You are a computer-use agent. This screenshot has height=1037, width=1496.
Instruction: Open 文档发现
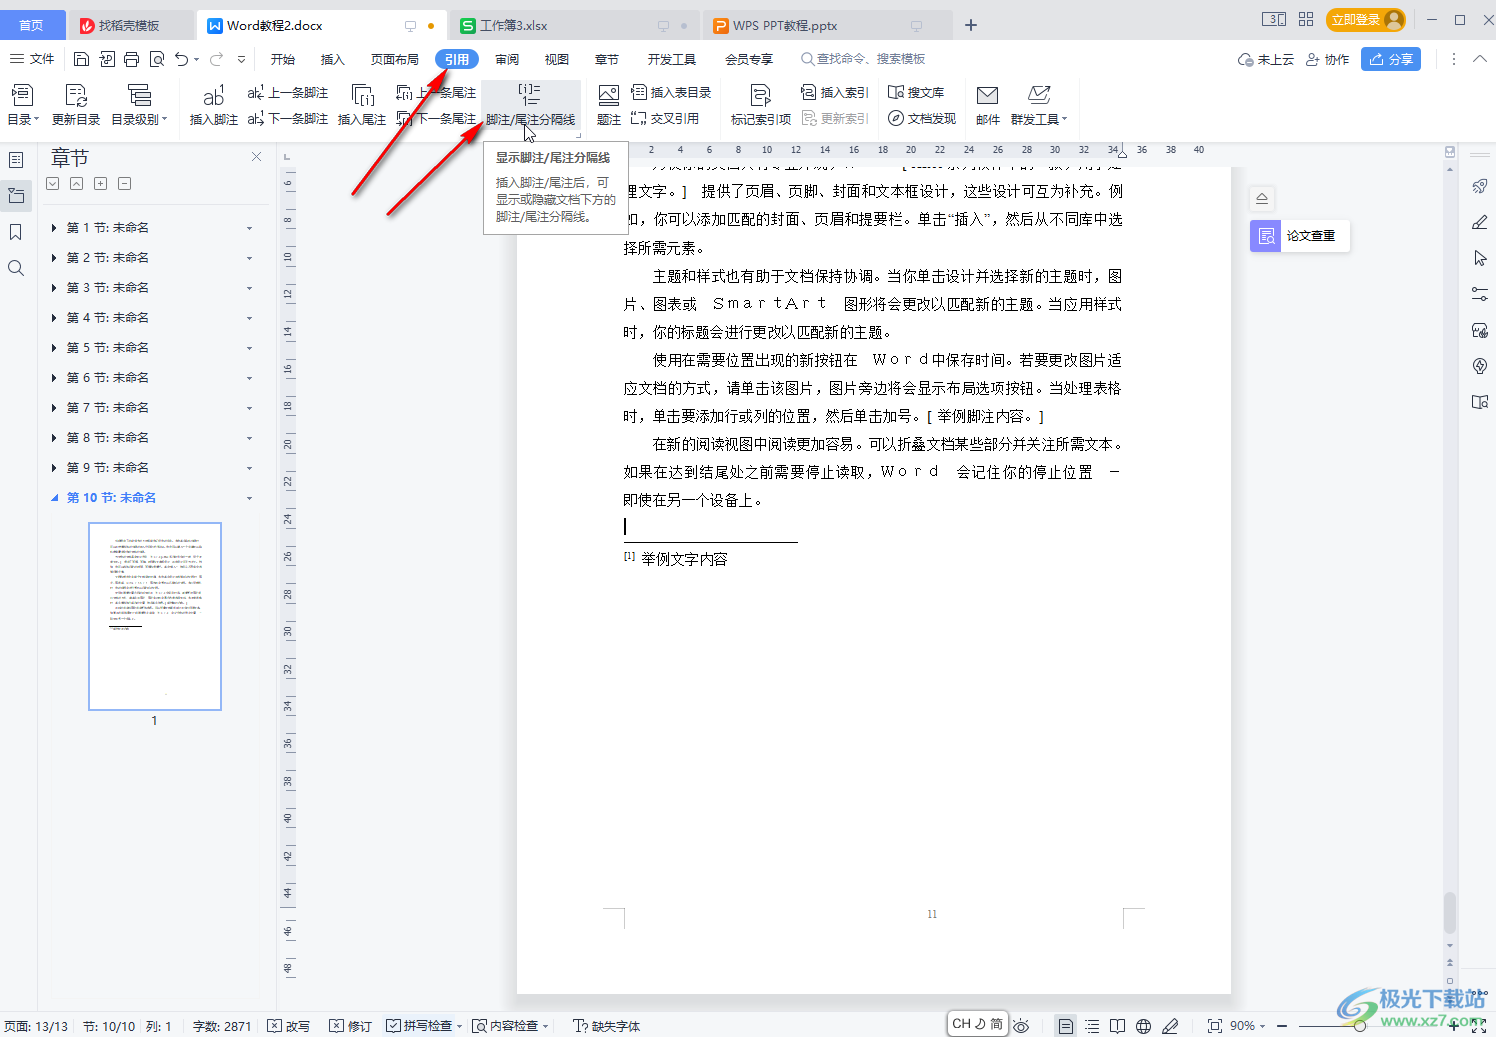[x=922, y=119]
